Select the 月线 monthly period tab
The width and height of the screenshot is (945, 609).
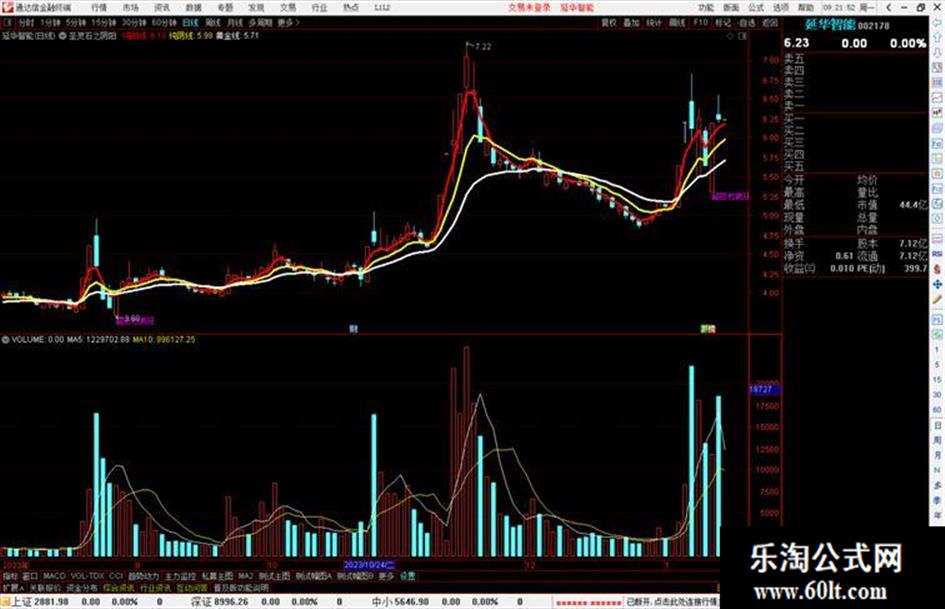234,22
